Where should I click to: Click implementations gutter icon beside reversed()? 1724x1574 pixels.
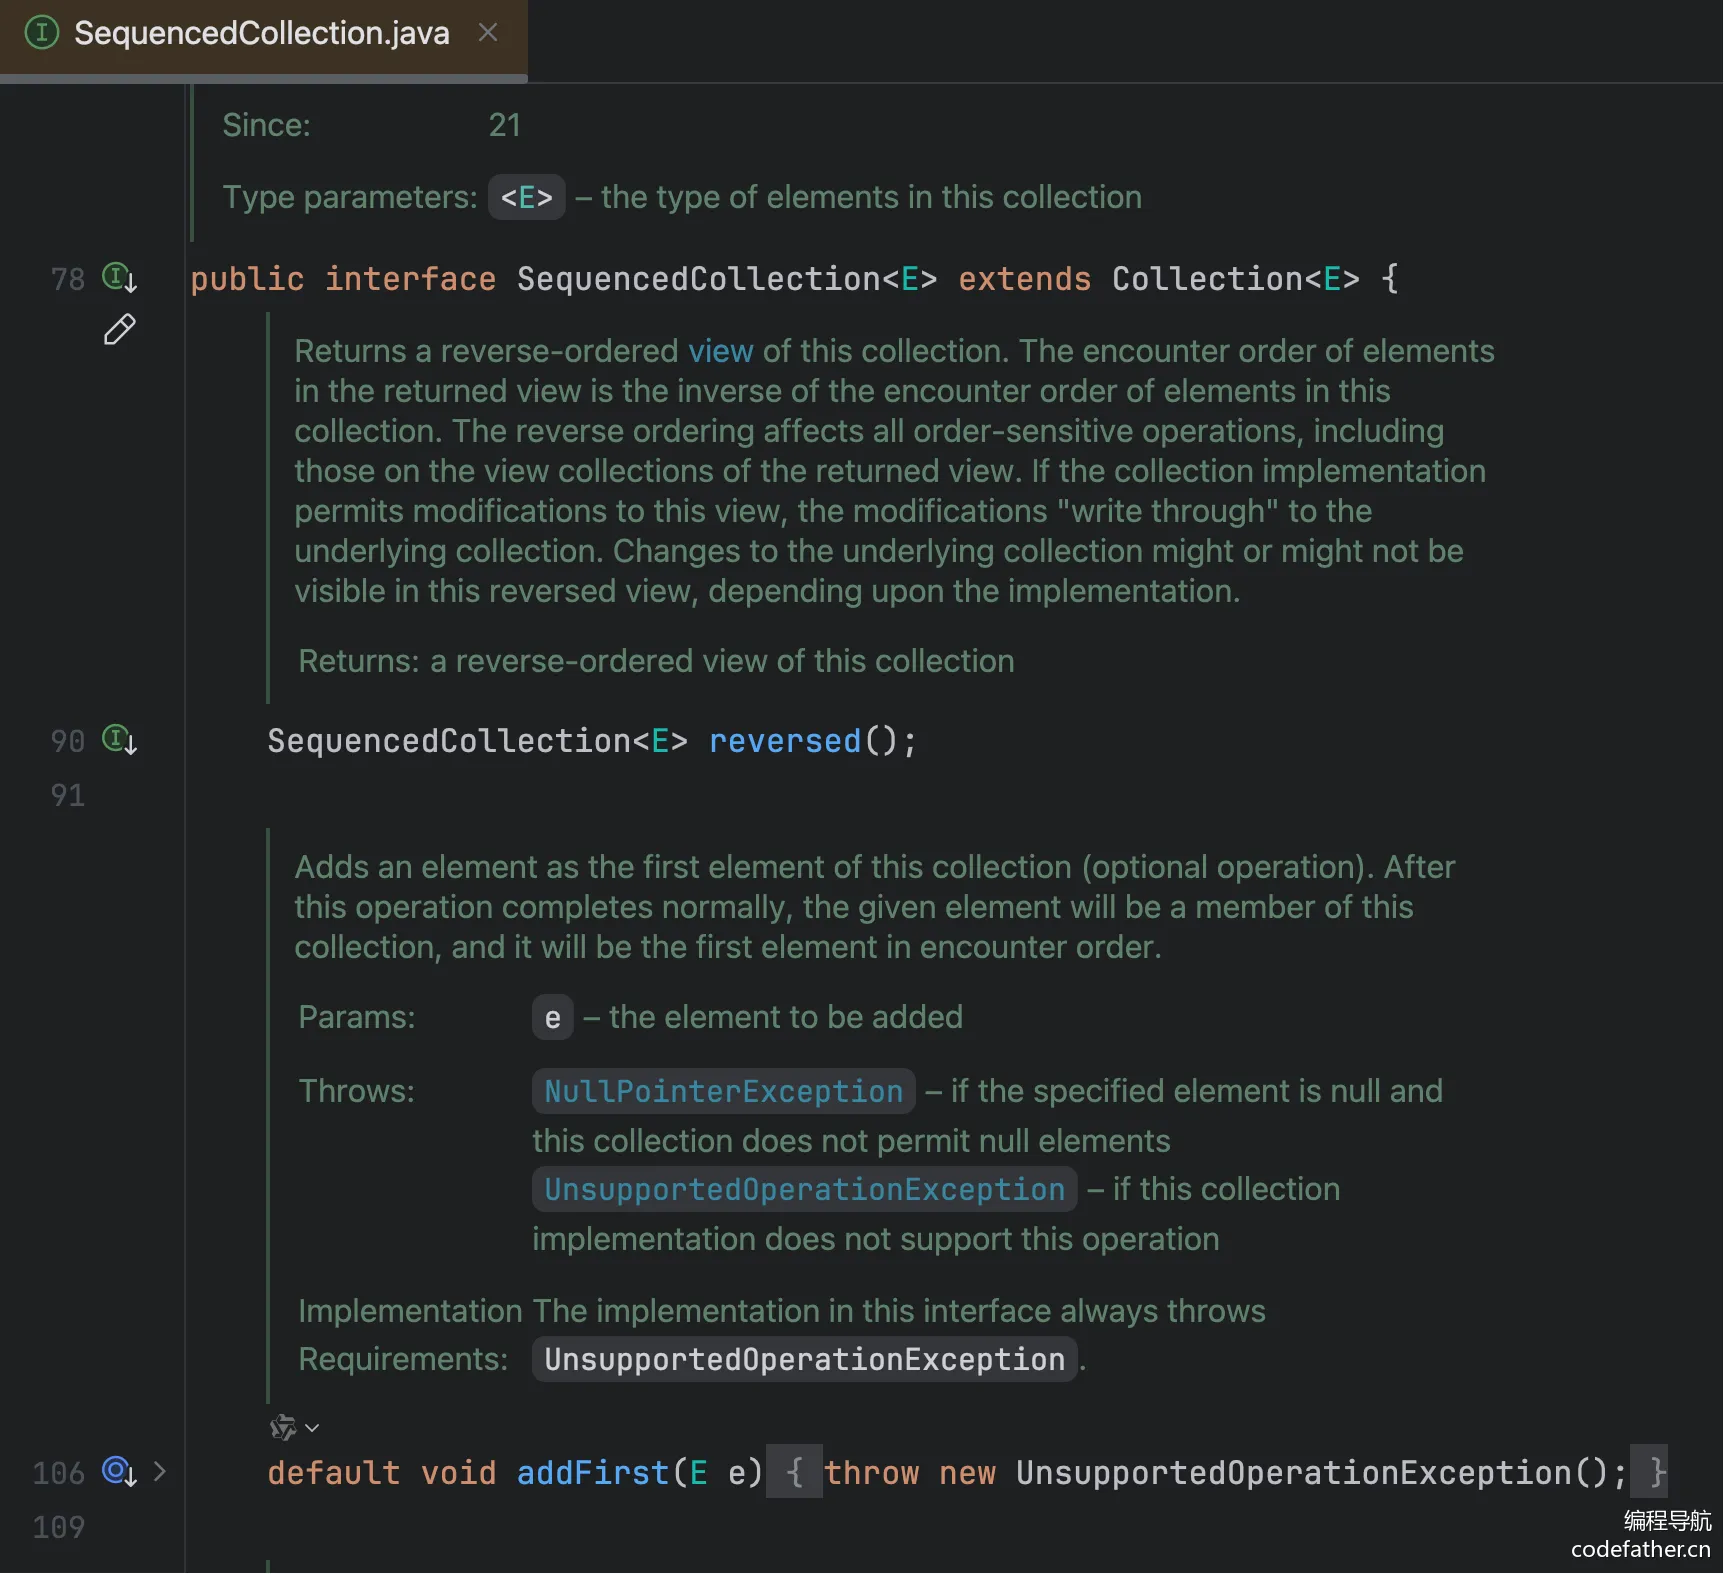pyautogui.click(x=119, y=740)
